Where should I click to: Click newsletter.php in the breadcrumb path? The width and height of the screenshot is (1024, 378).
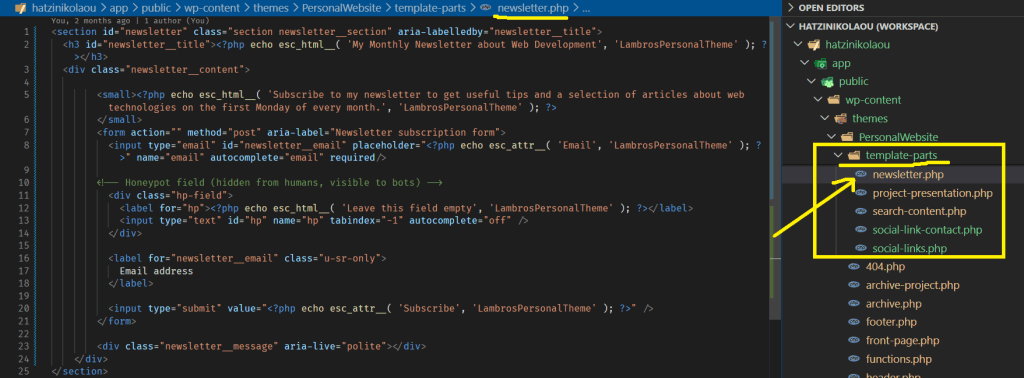click(x=533, y=8)
